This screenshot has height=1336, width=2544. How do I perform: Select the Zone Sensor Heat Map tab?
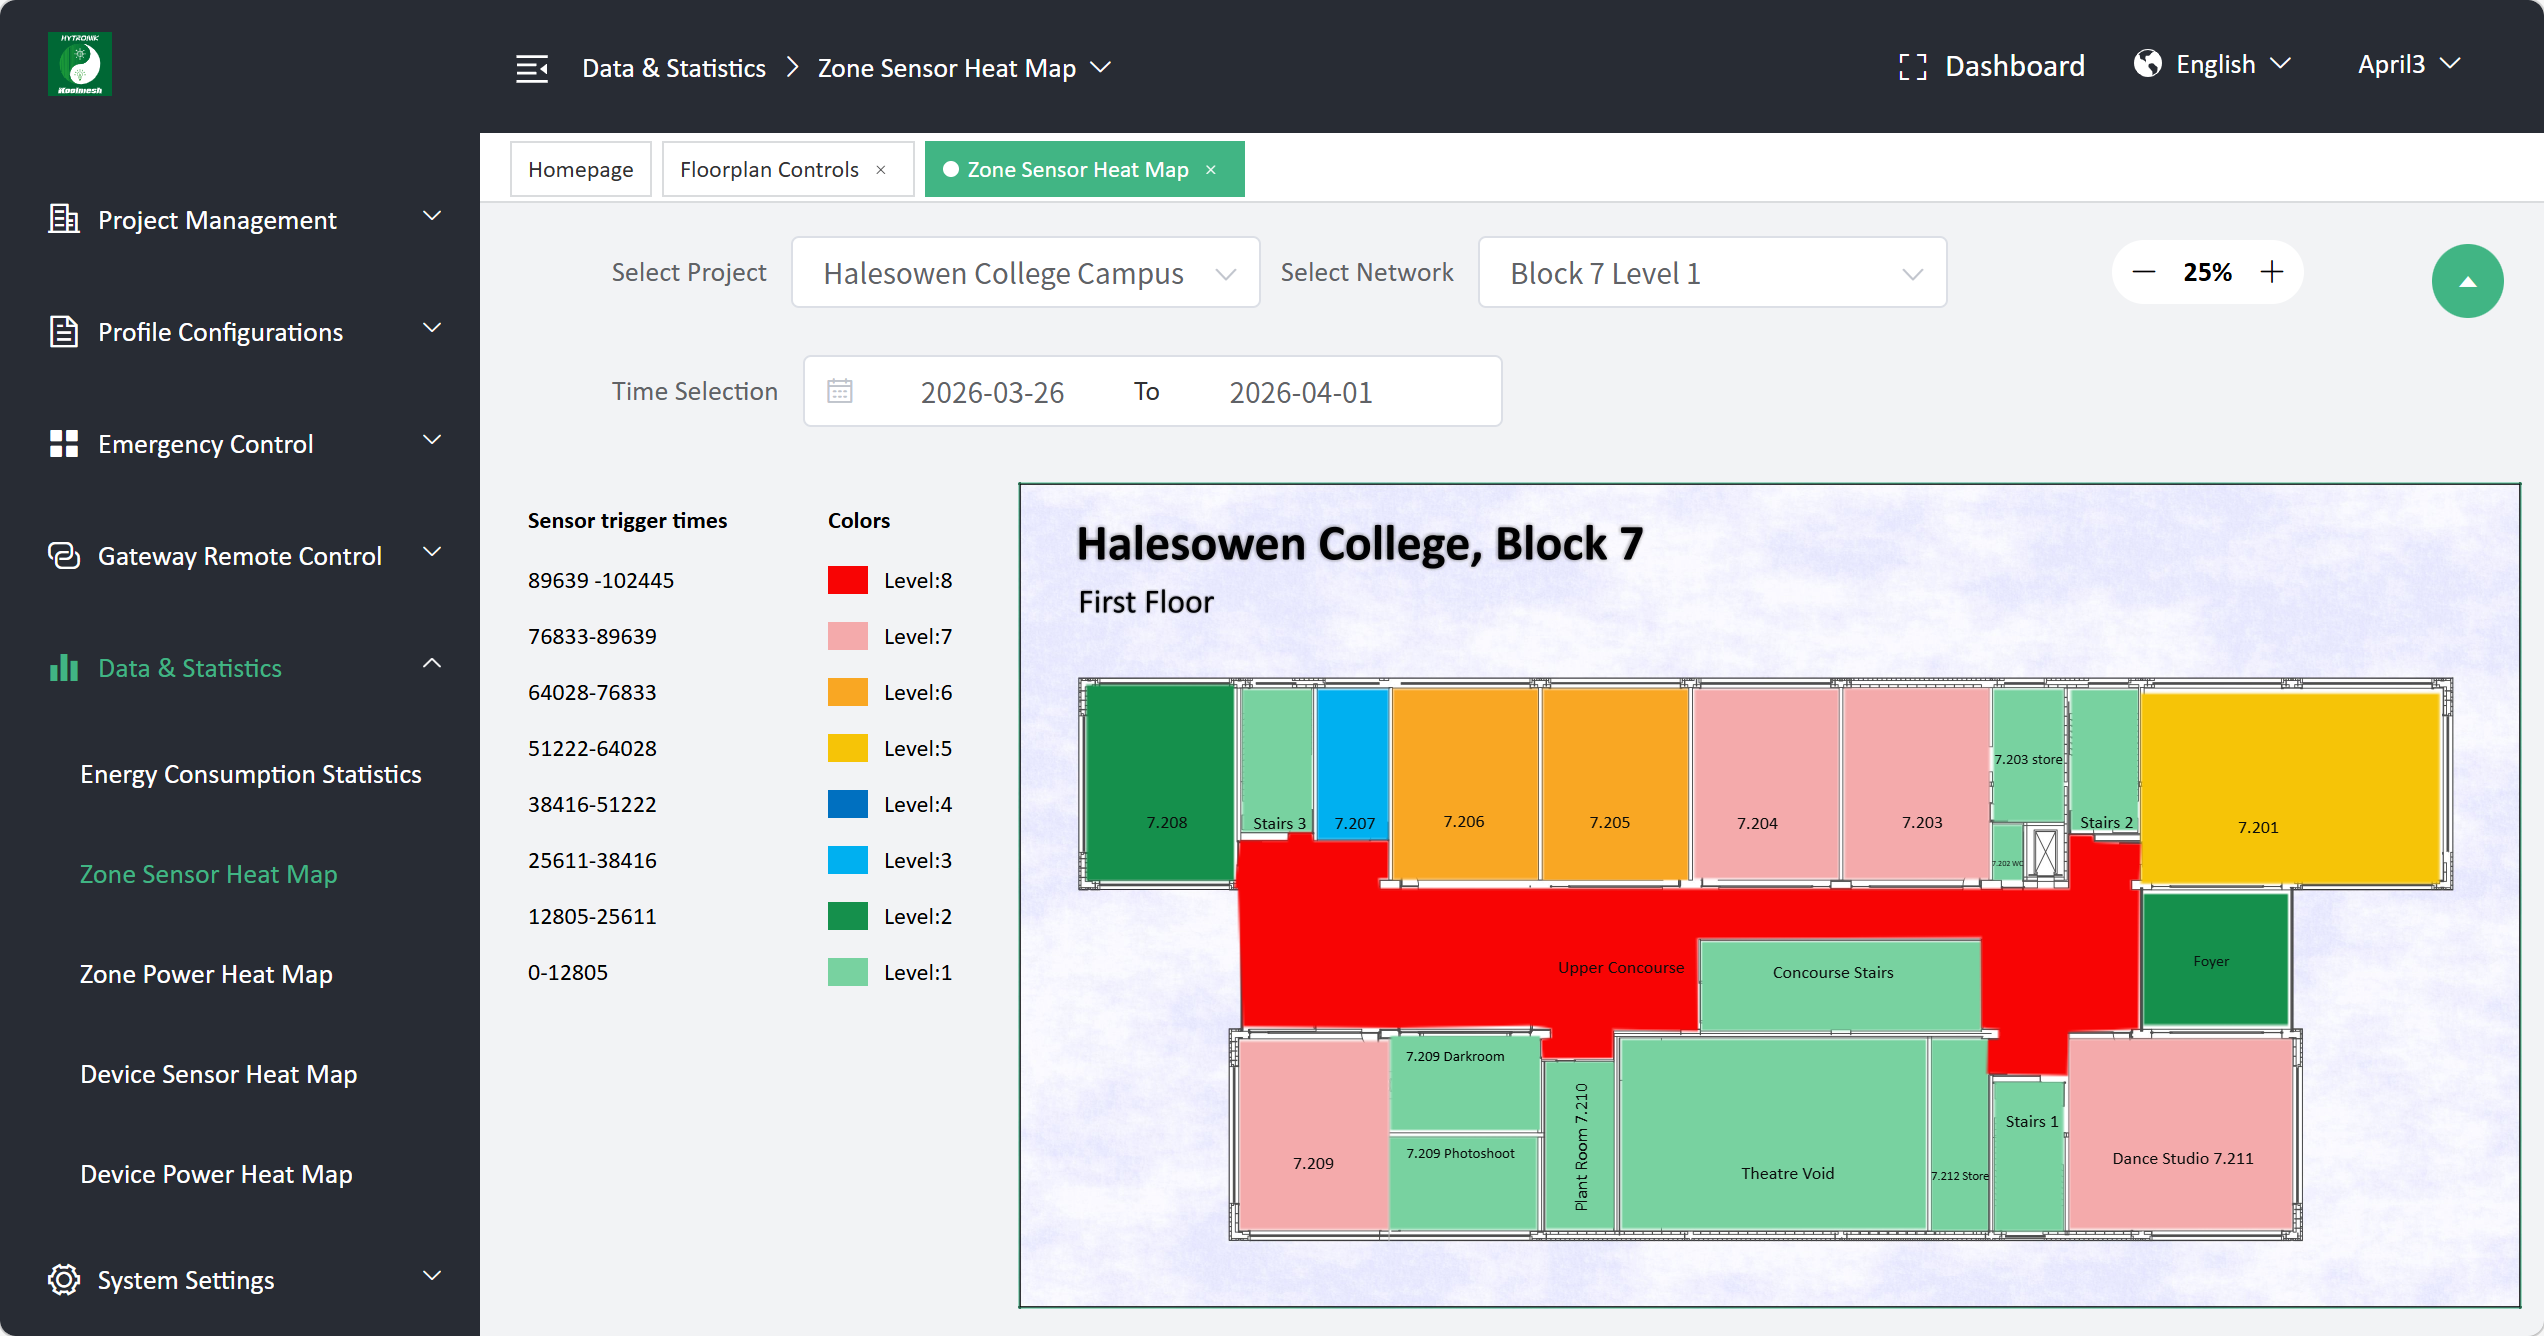(x=1078, y=170)
